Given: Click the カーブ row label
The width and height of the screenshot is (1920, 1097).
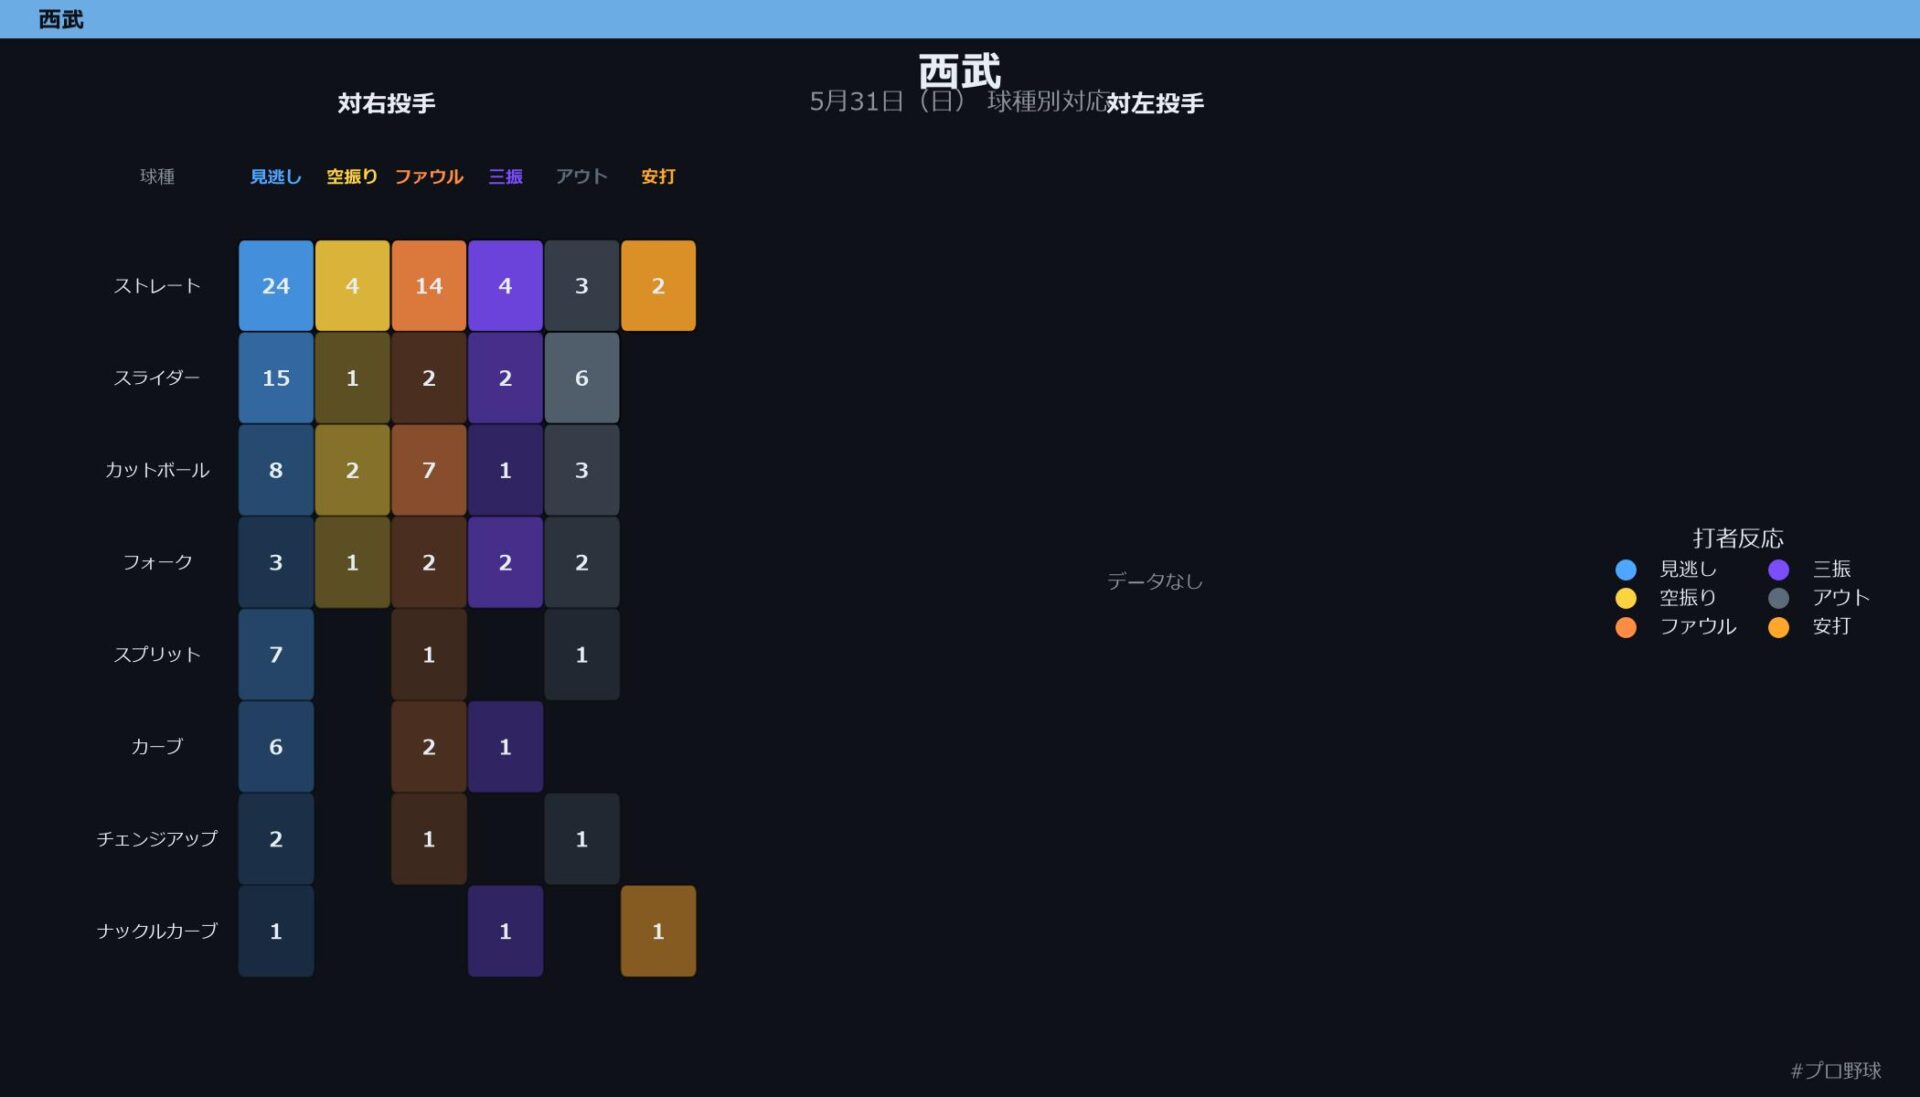Looking at the screenshot, I should click(x=157, y=747).
